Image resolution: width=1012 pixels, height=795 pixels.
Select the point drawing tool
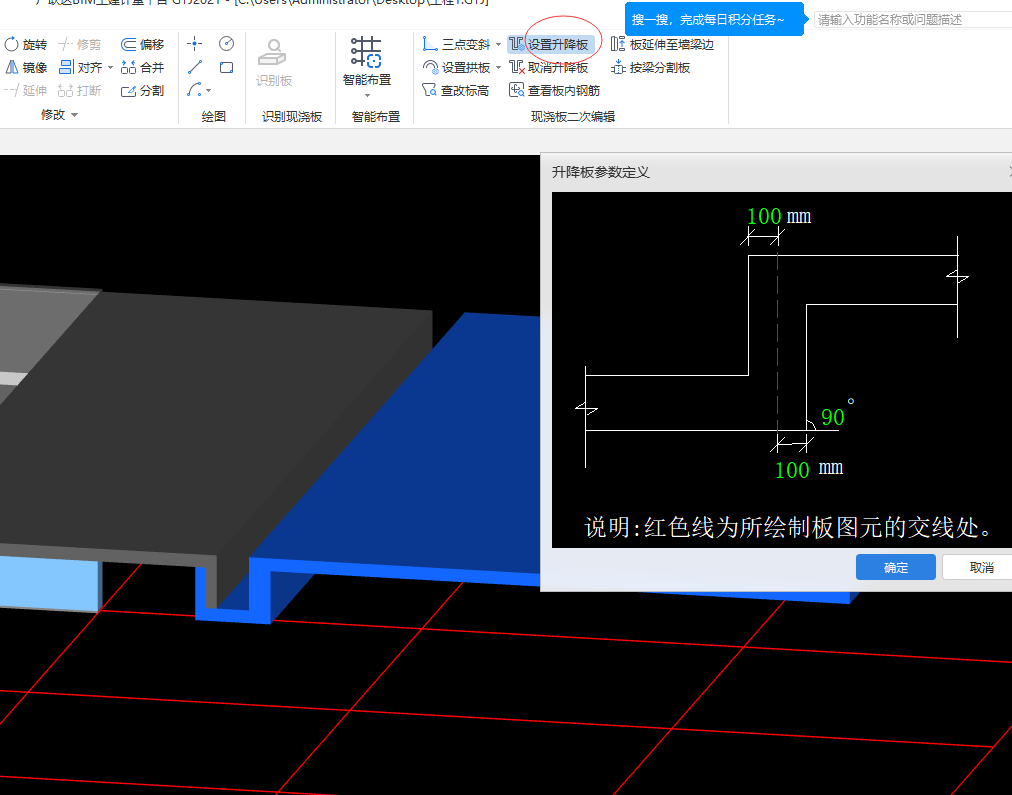(194, 44)
